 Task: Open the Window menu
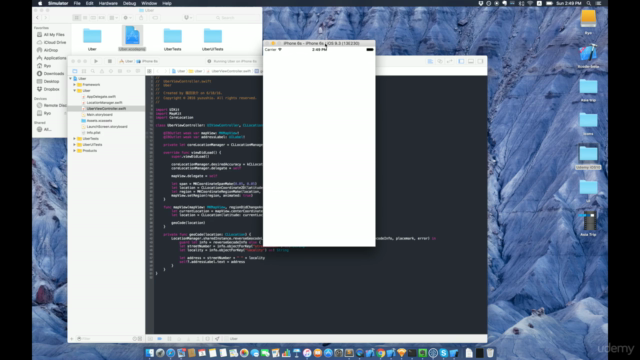(149, 3)
